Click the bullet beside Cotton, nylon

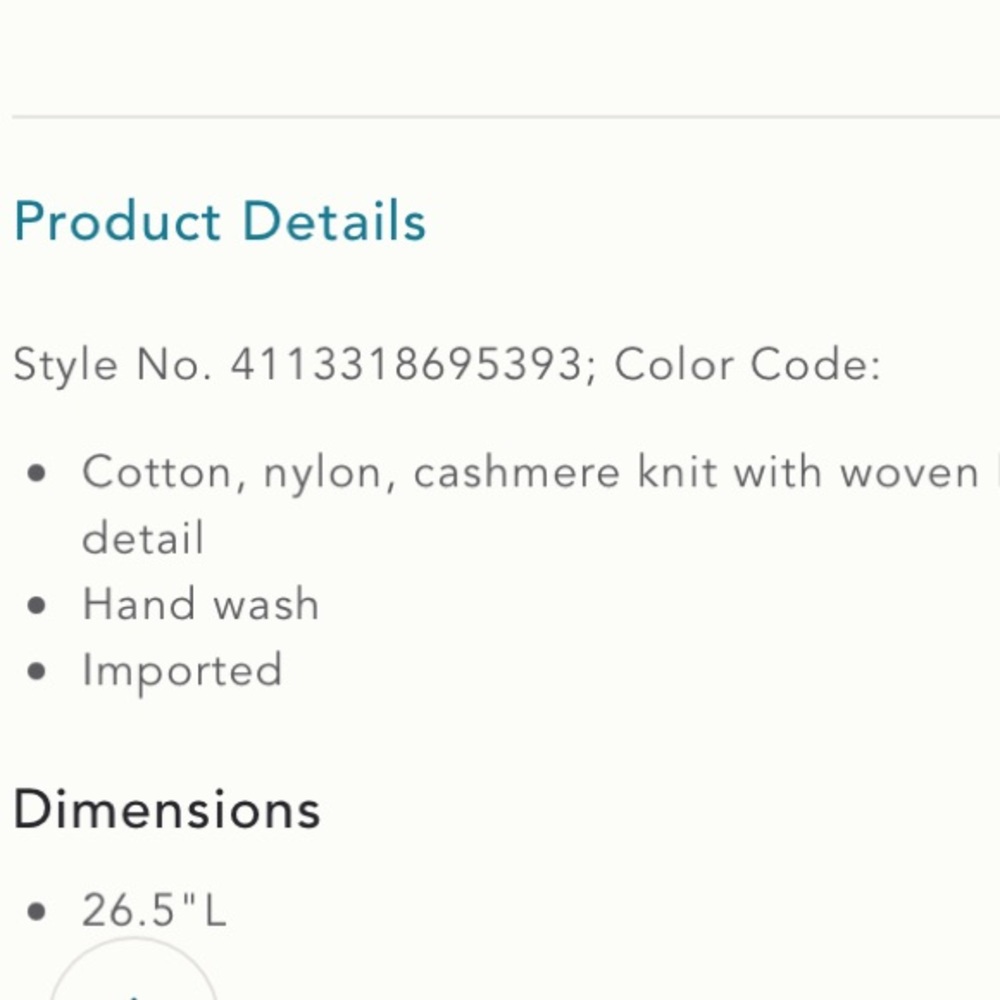(37, 474)
